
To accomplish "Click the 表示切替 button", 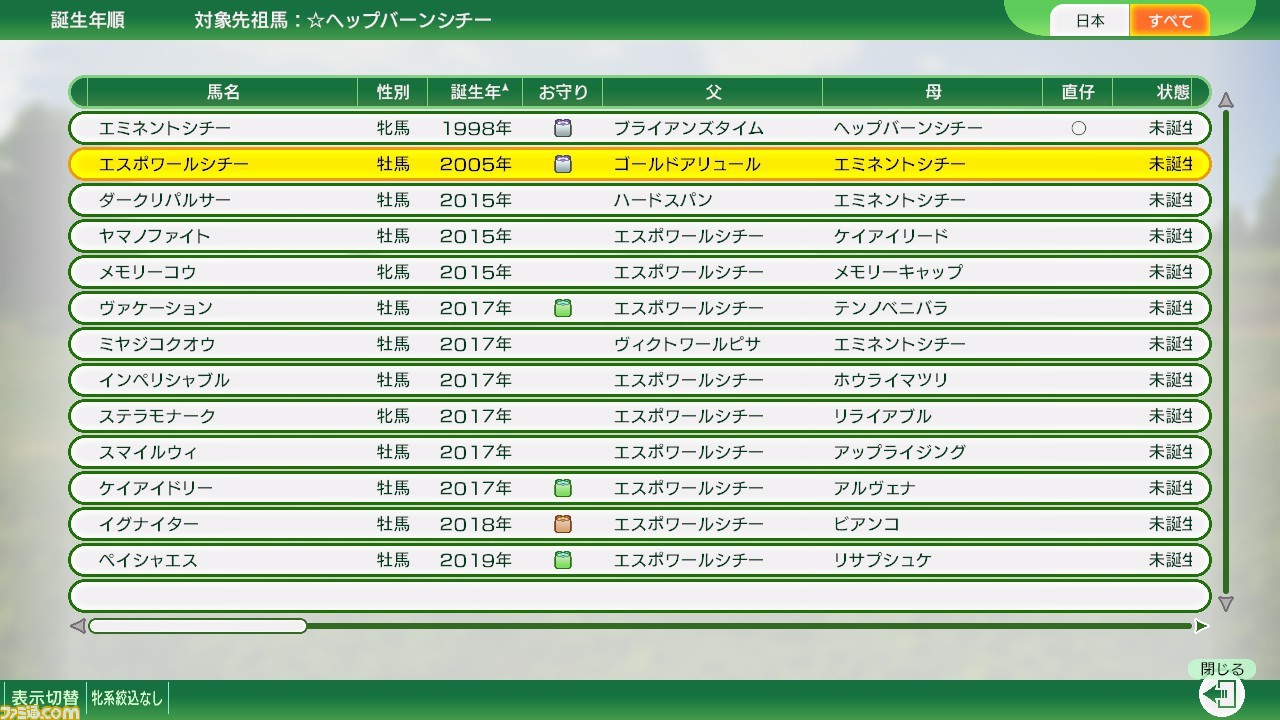I will tap(45, 698).
